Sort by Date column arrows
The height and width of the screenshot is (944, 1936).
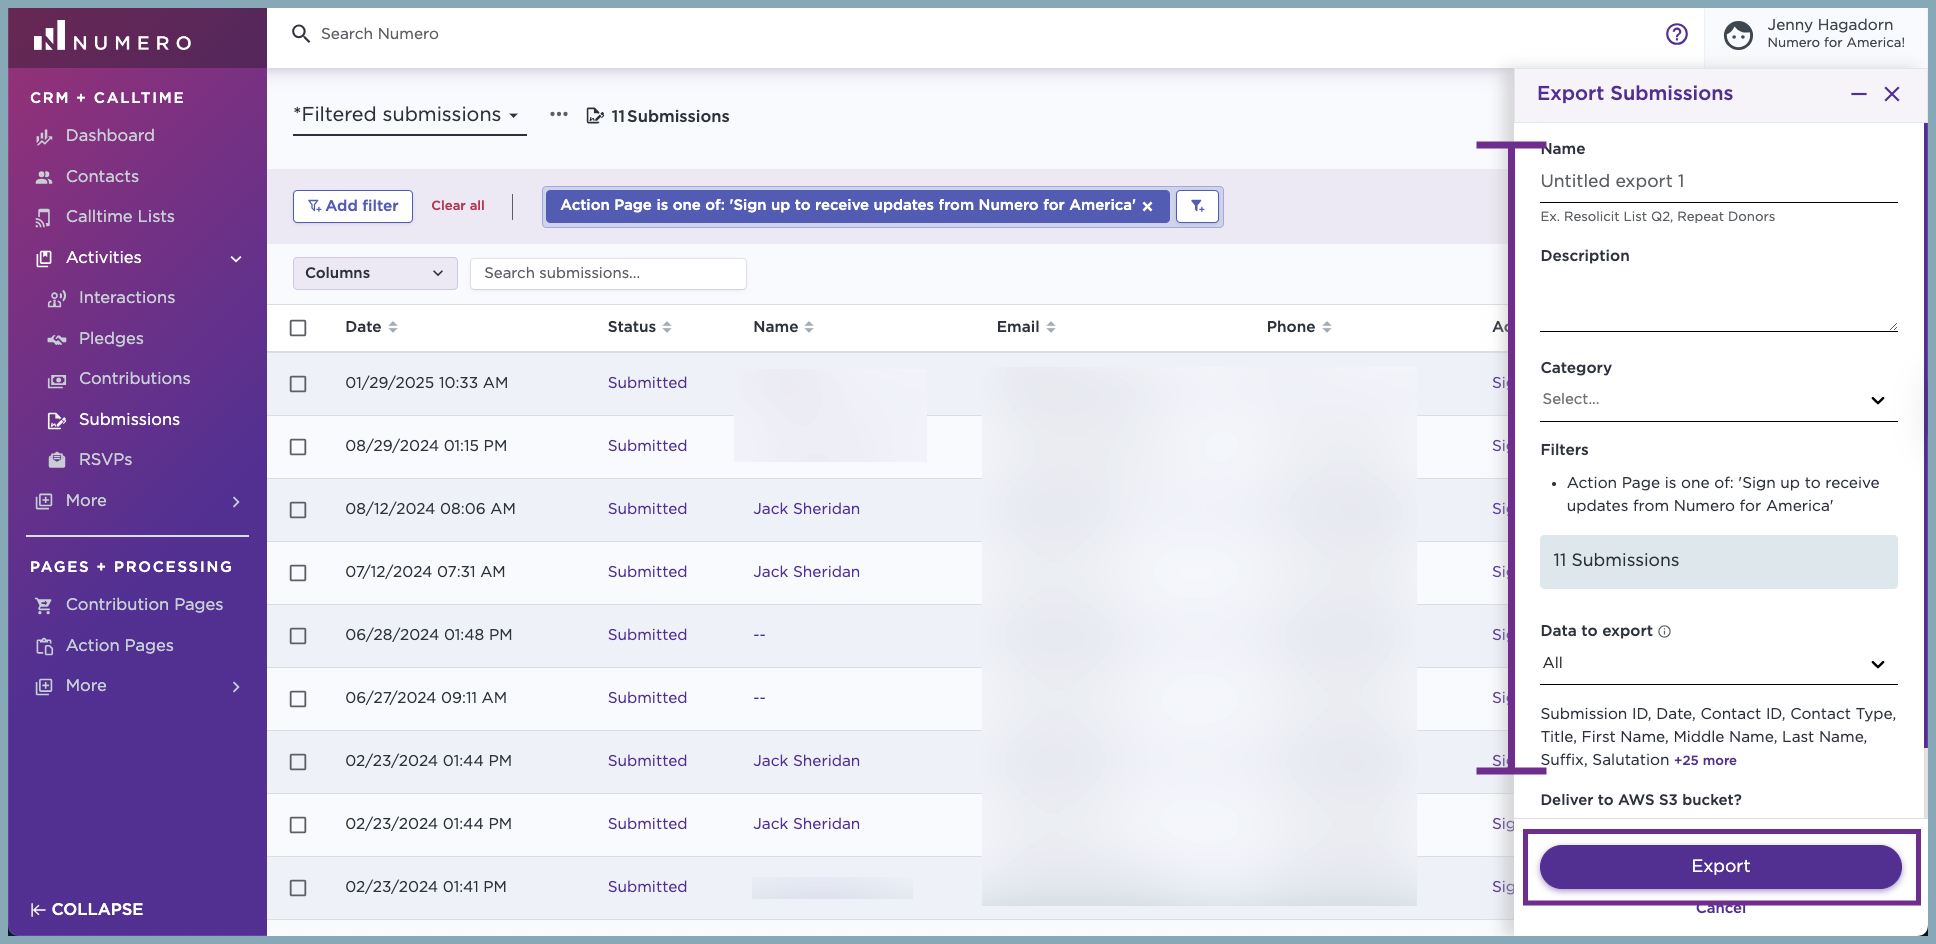pos(393,327)
